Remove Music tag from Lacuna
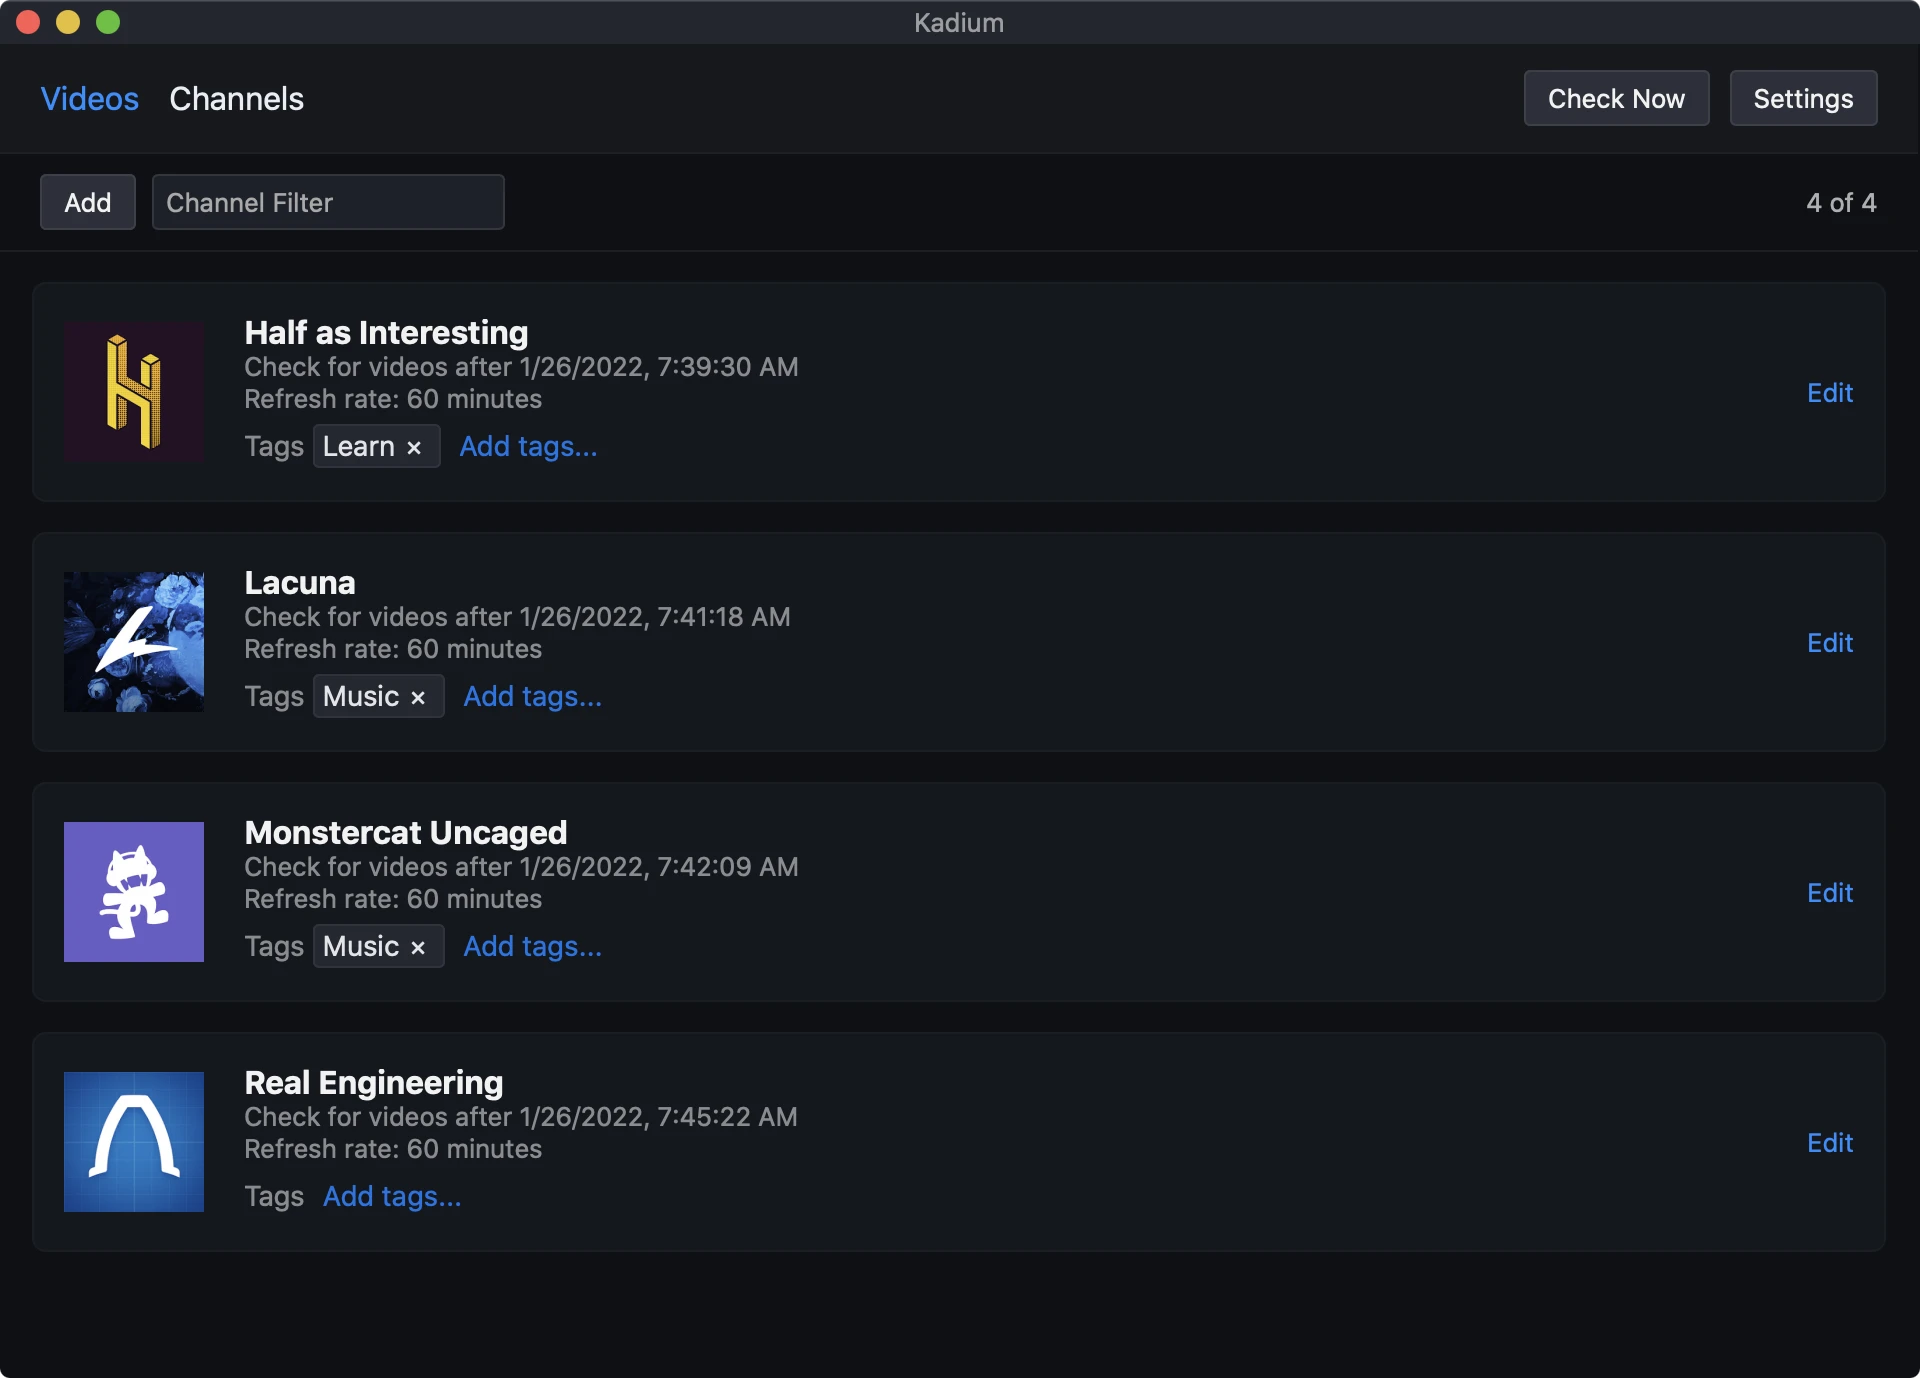This screenshot has height=1378, width=1920. tap(418, 698)
